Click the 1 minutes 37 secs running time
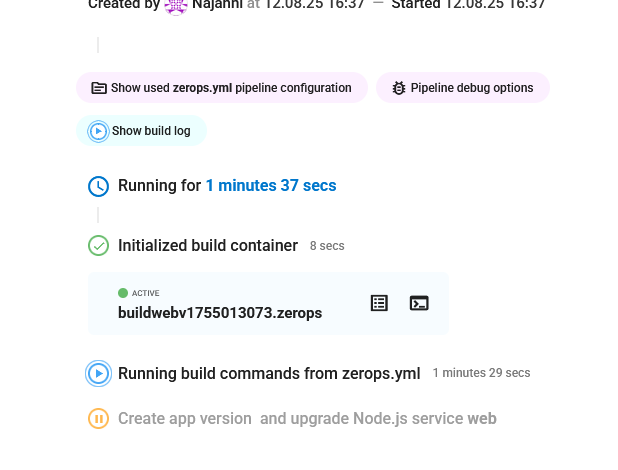Image resolution: width=618 pixels, height=470 pixels. click(x=271, y=186)
